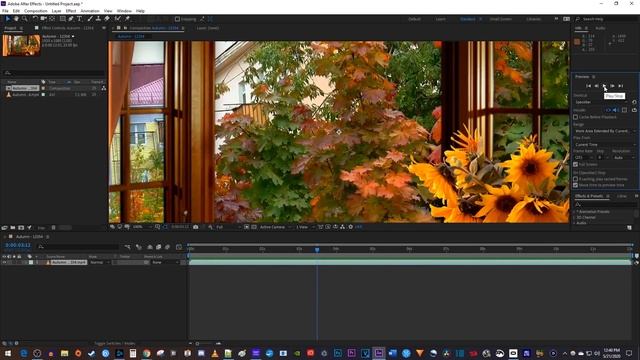Open the preview Resolution Auto dropdown
Screen dimensions: 640x360
tap(624, 158)
